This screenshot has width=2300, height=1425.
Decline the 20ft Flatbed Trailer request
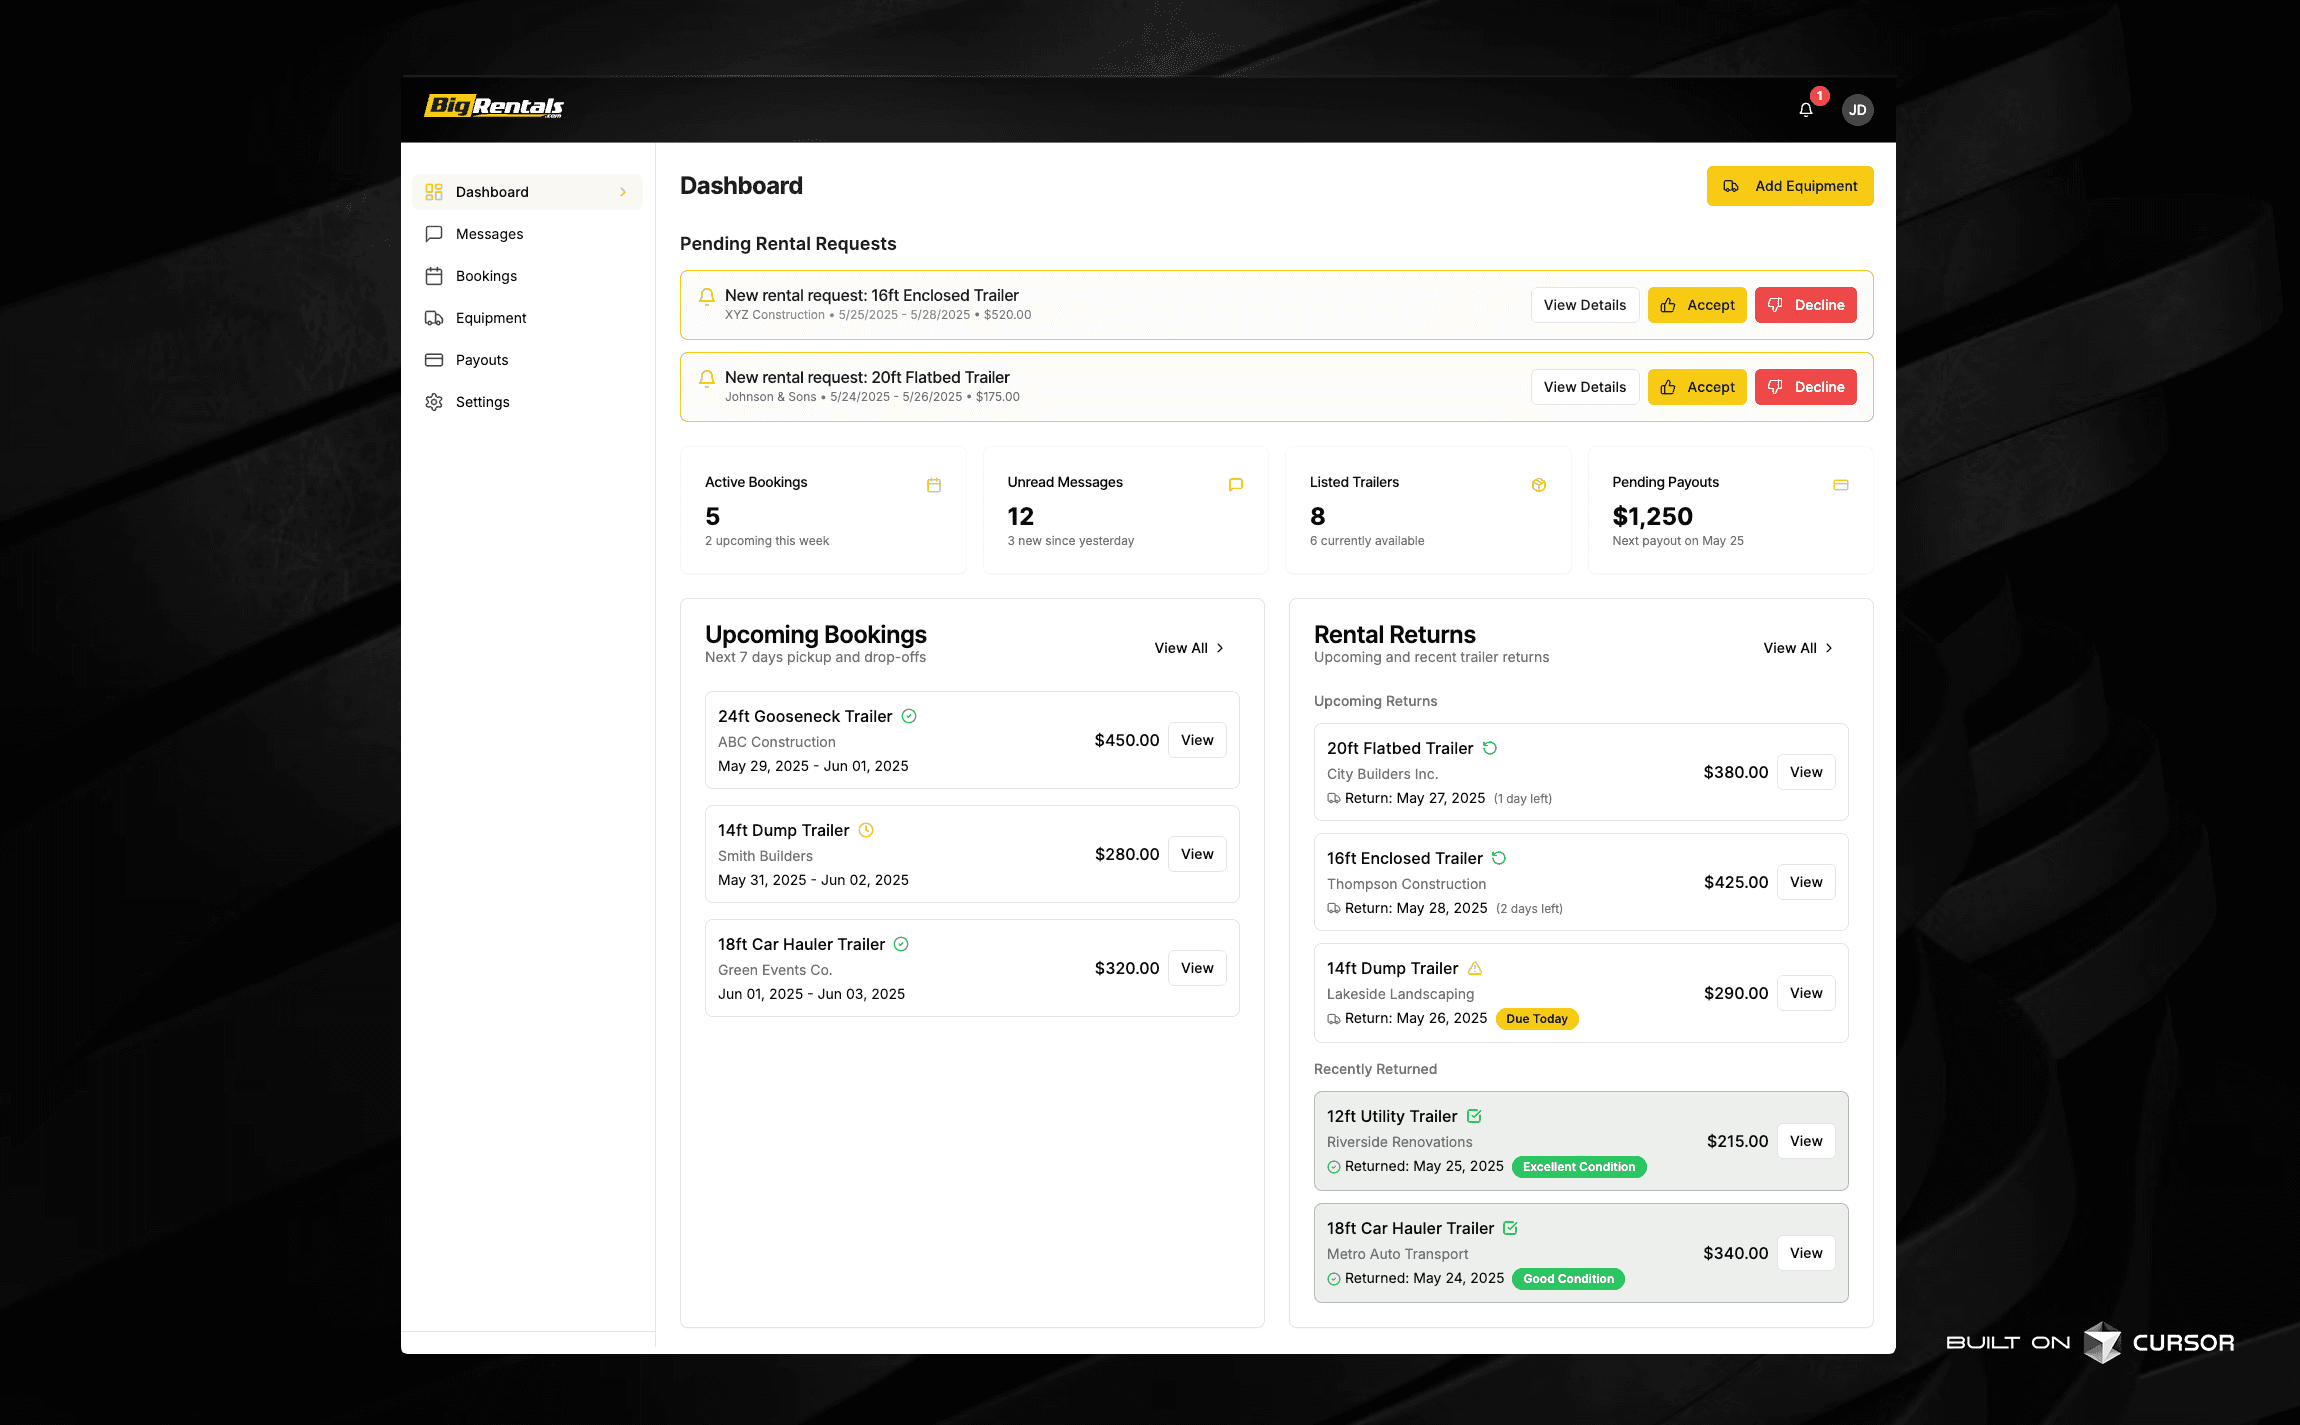click(1805, 387)
